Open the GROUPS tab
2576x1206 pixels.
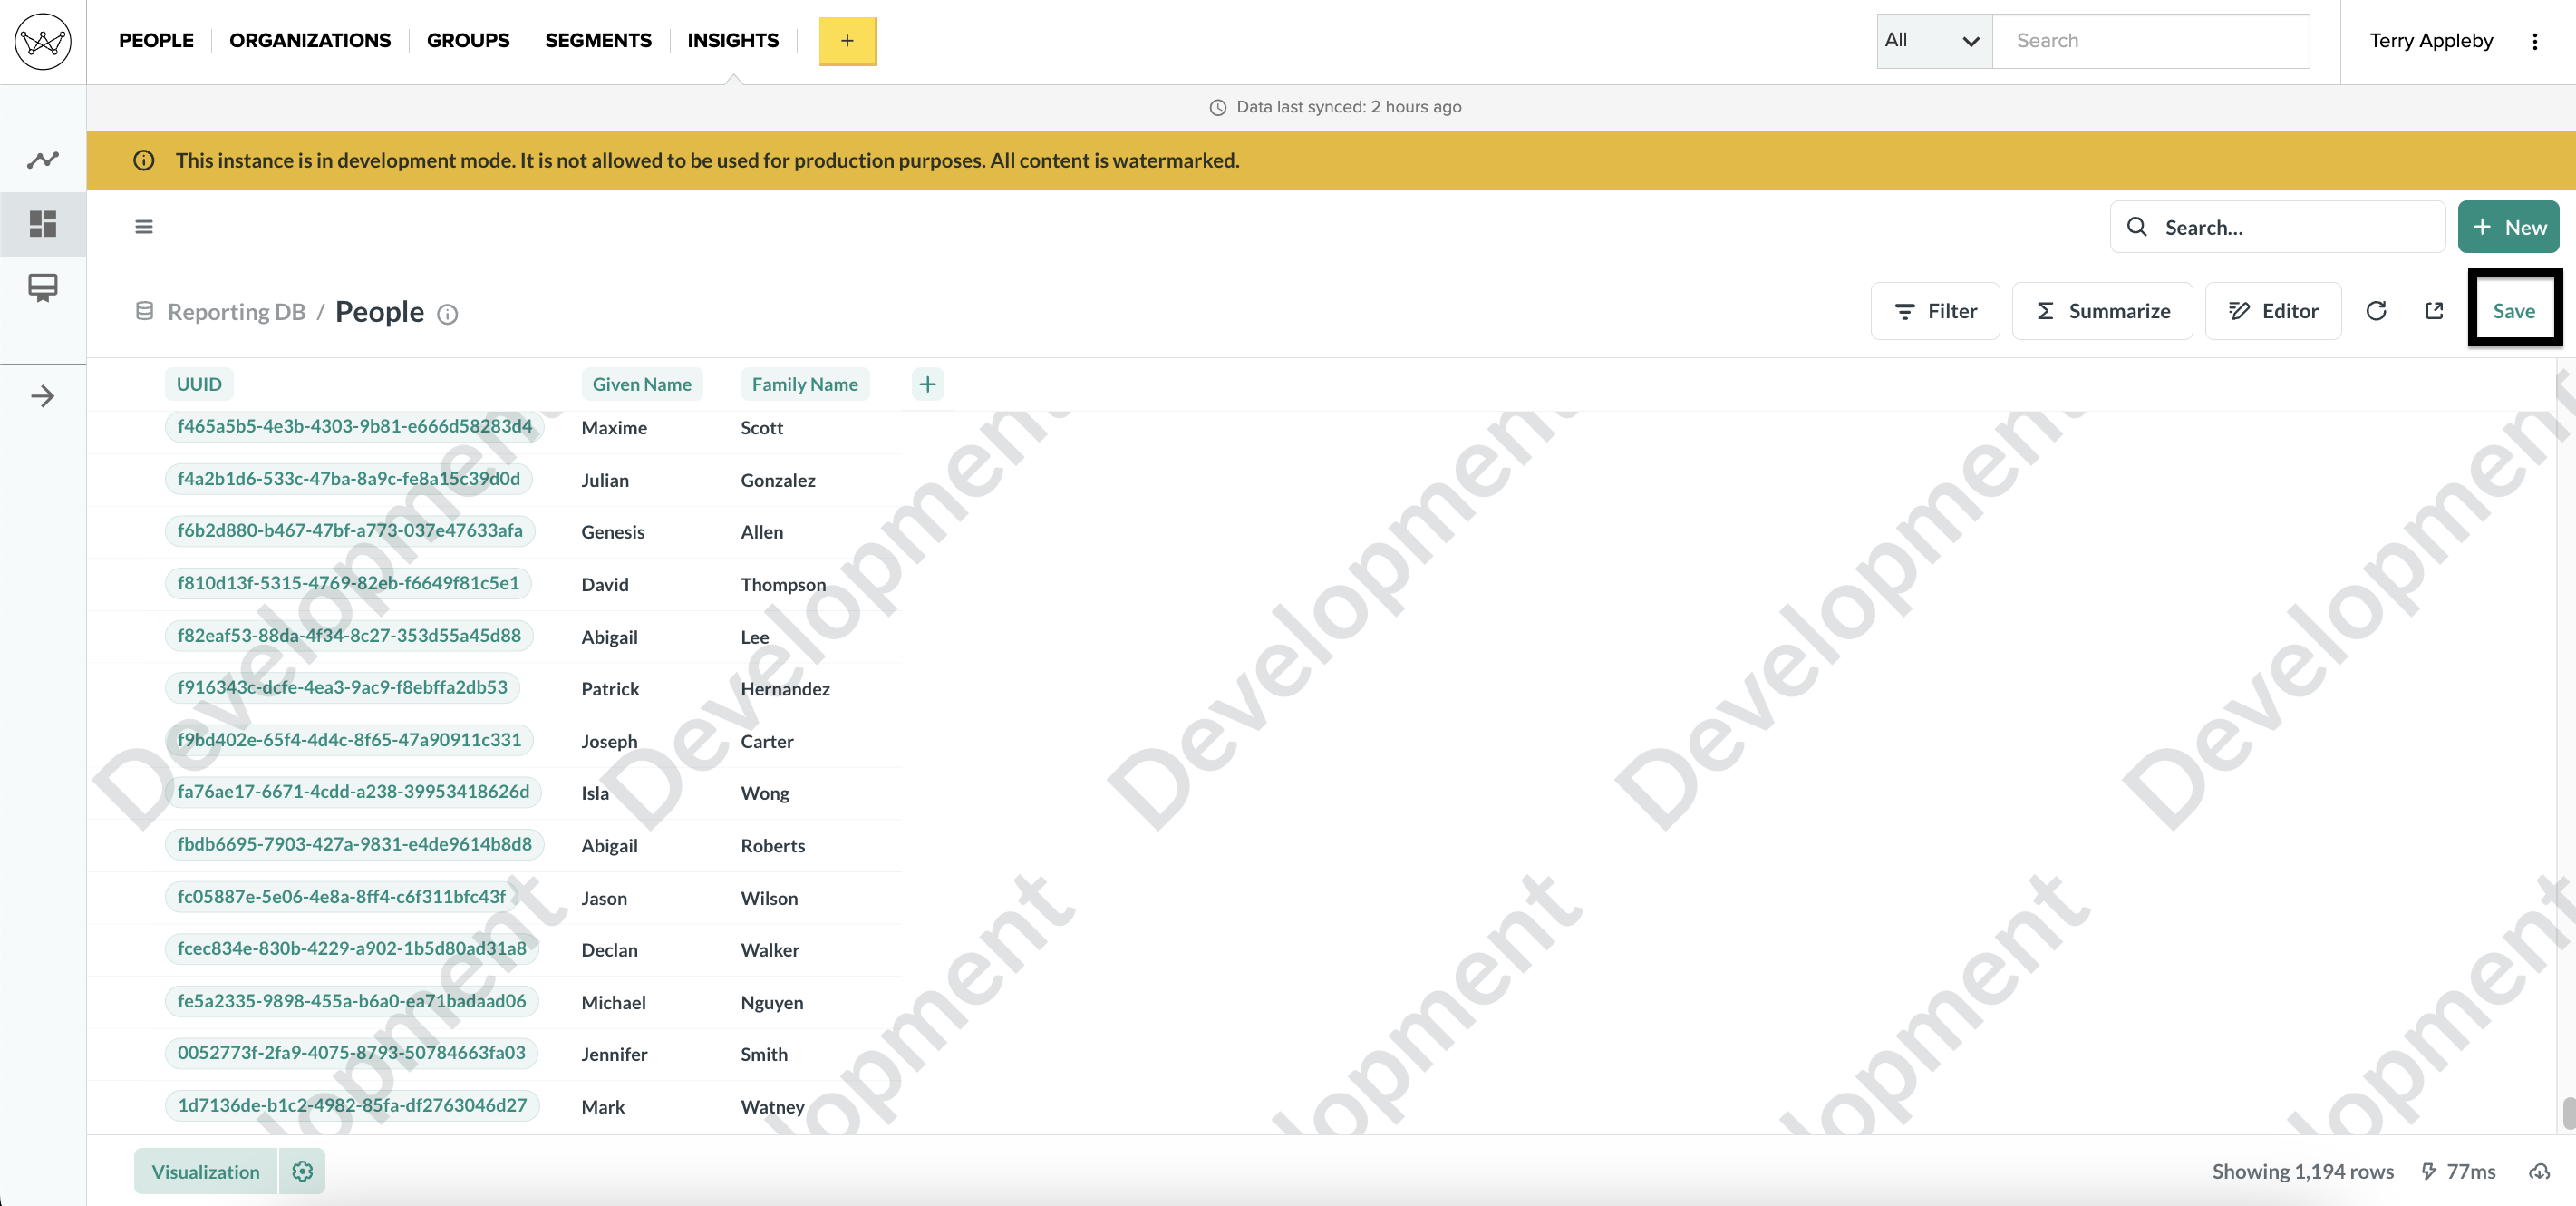pyautogui.click(x=468, y=40)
